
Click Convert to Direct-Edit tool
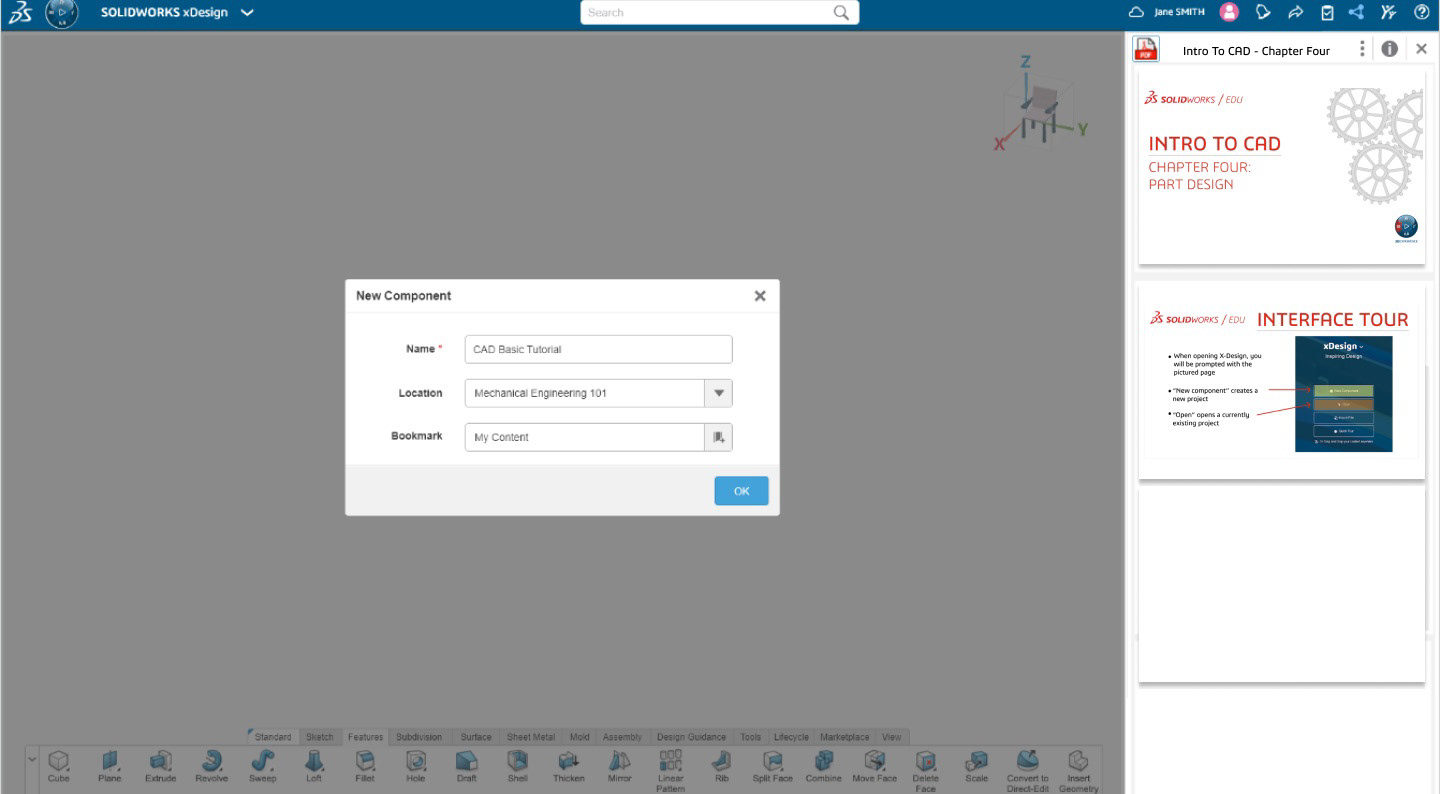pyautogui.click(x=1028, y=771)
